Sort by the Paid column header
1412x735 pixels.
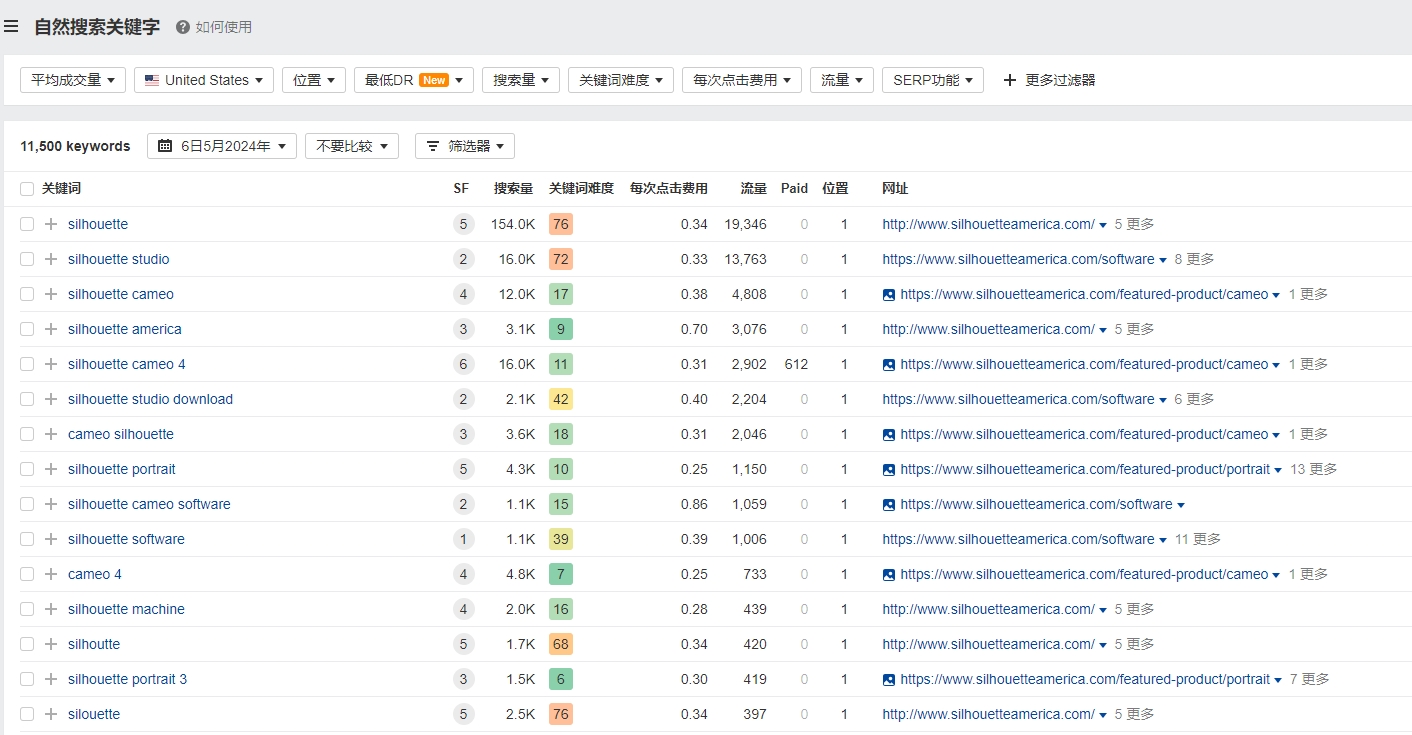794,188
